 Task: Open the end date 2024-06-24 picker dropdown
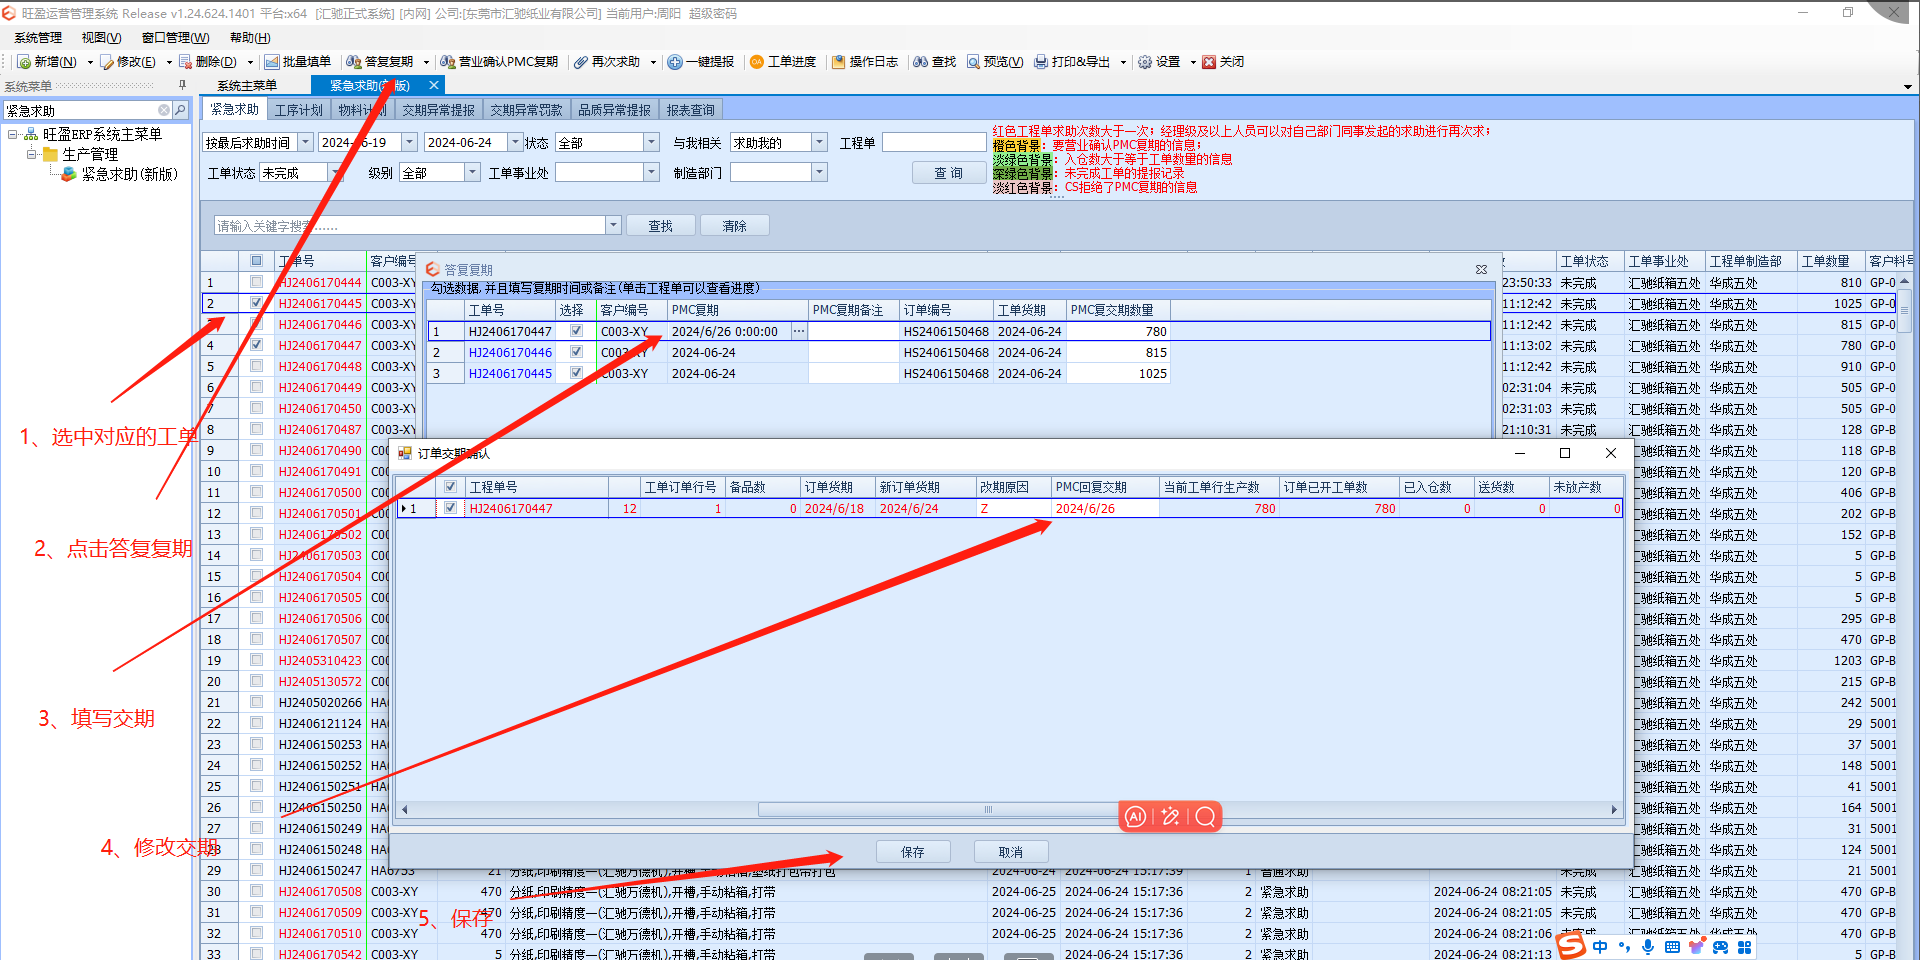click(x=515, y=143)
